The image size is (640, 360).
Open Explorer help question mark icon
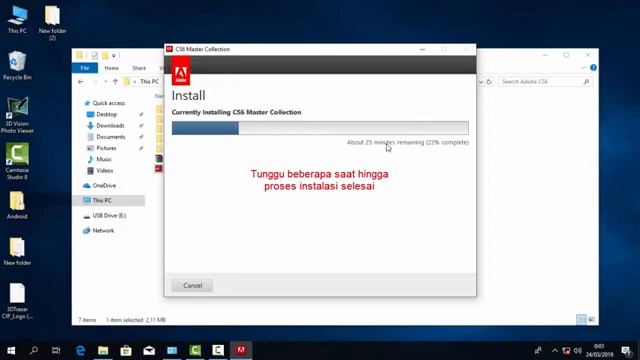tap(593, 68)
